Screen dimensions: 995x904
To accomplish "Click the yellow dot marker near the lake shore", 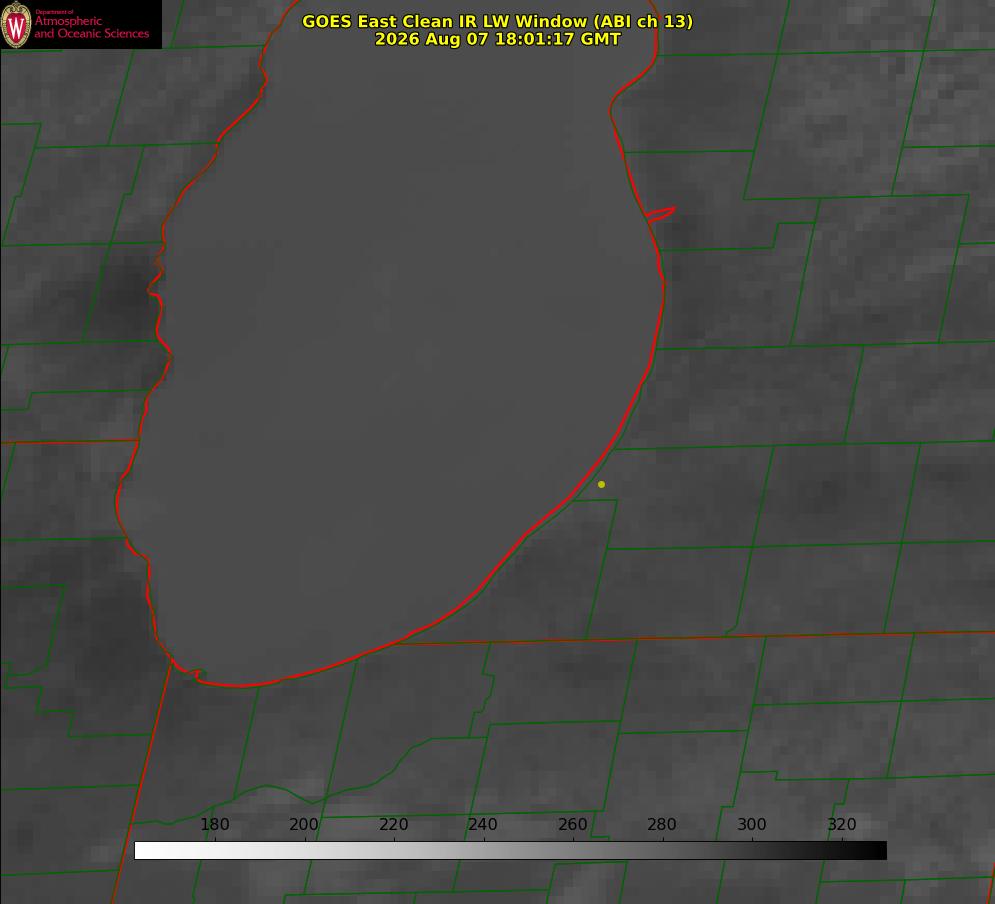I will [601, 484].
